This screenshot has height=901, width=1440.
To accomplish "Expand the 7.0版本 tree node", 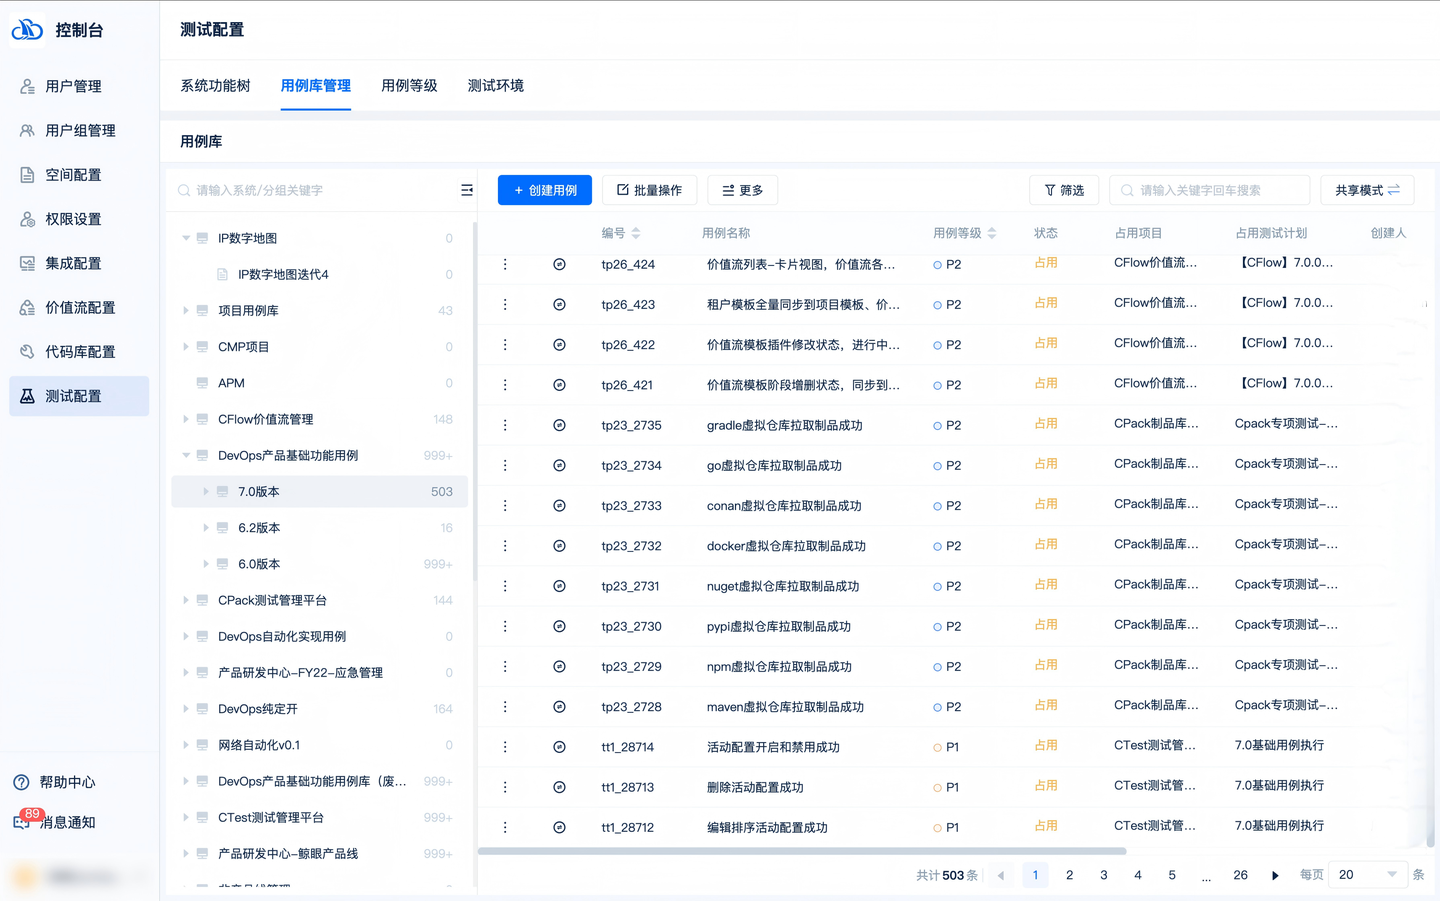I will tap(206, 492).
